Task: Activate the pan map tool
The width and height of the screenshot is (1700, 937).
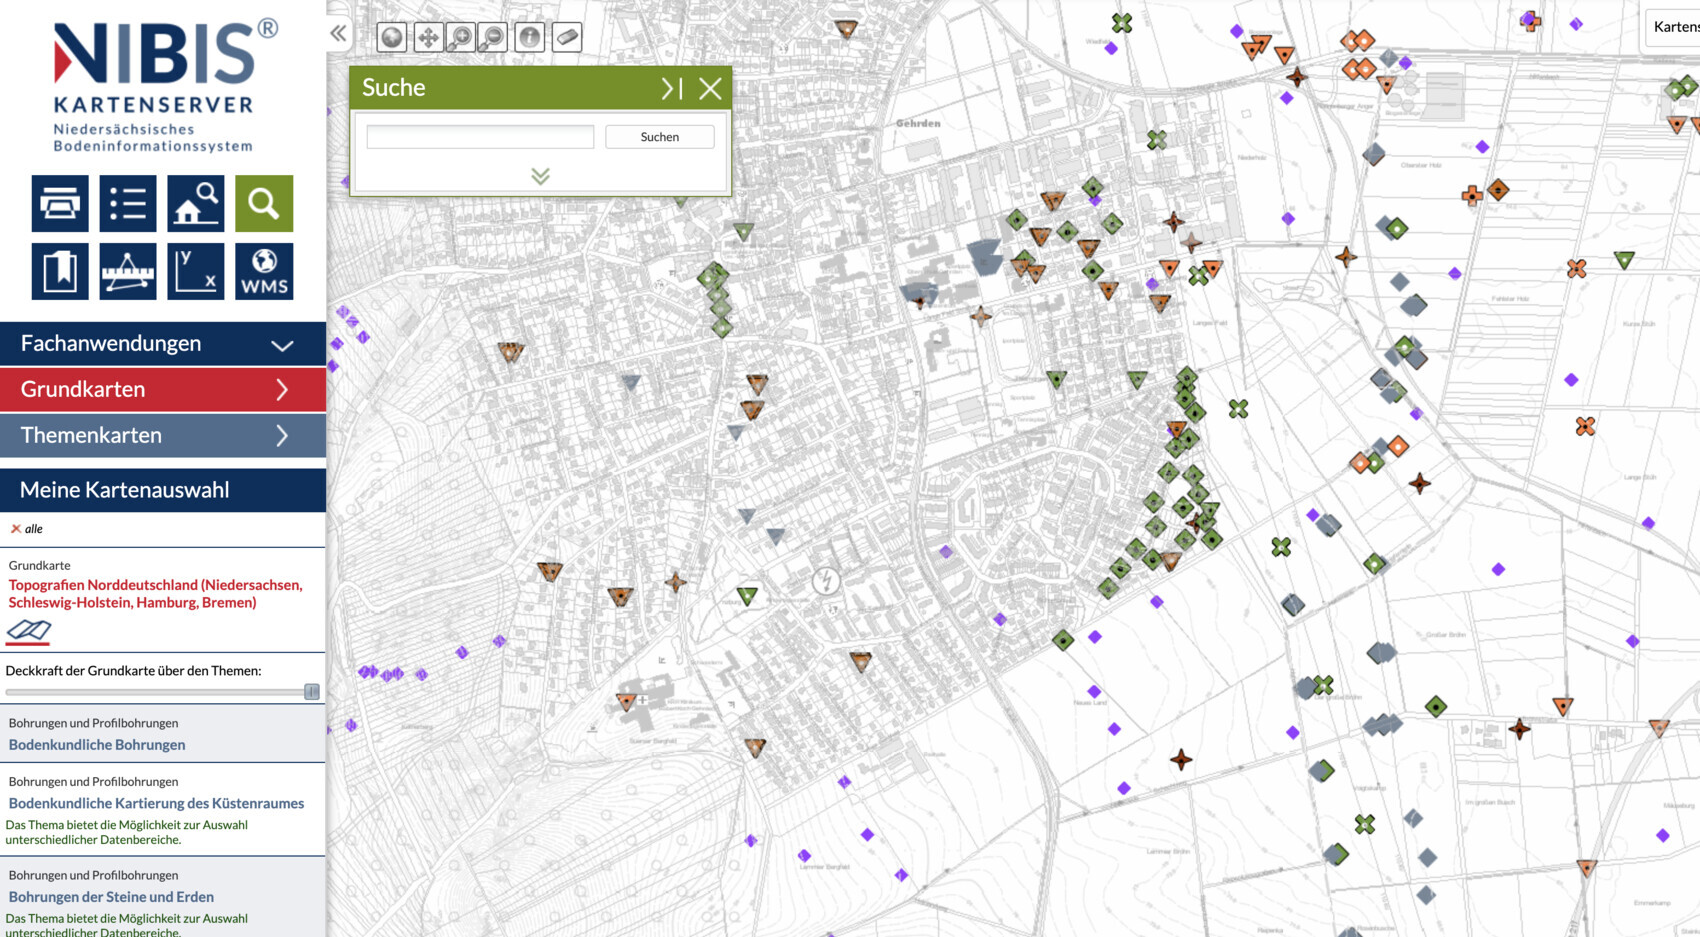Action: pos(427,38)
